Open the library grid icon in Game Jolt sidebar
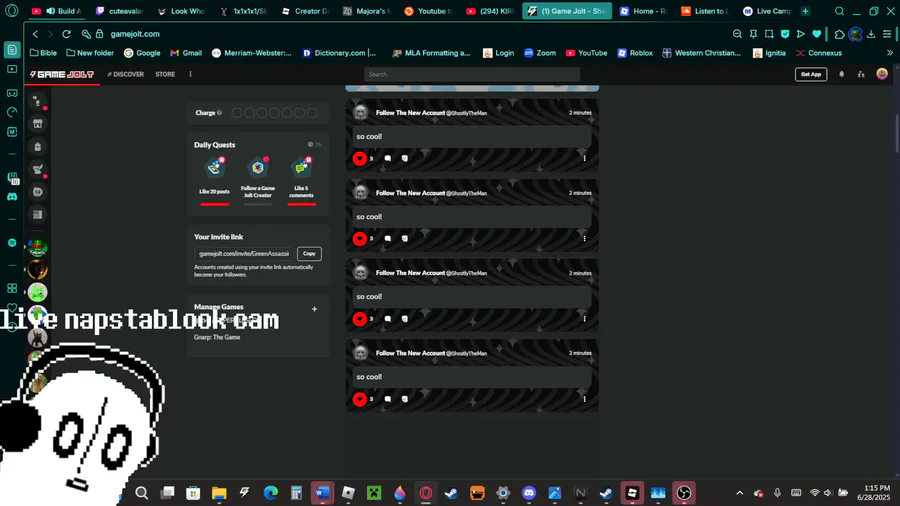Screen dimensions: 900x506 (37, 215)
